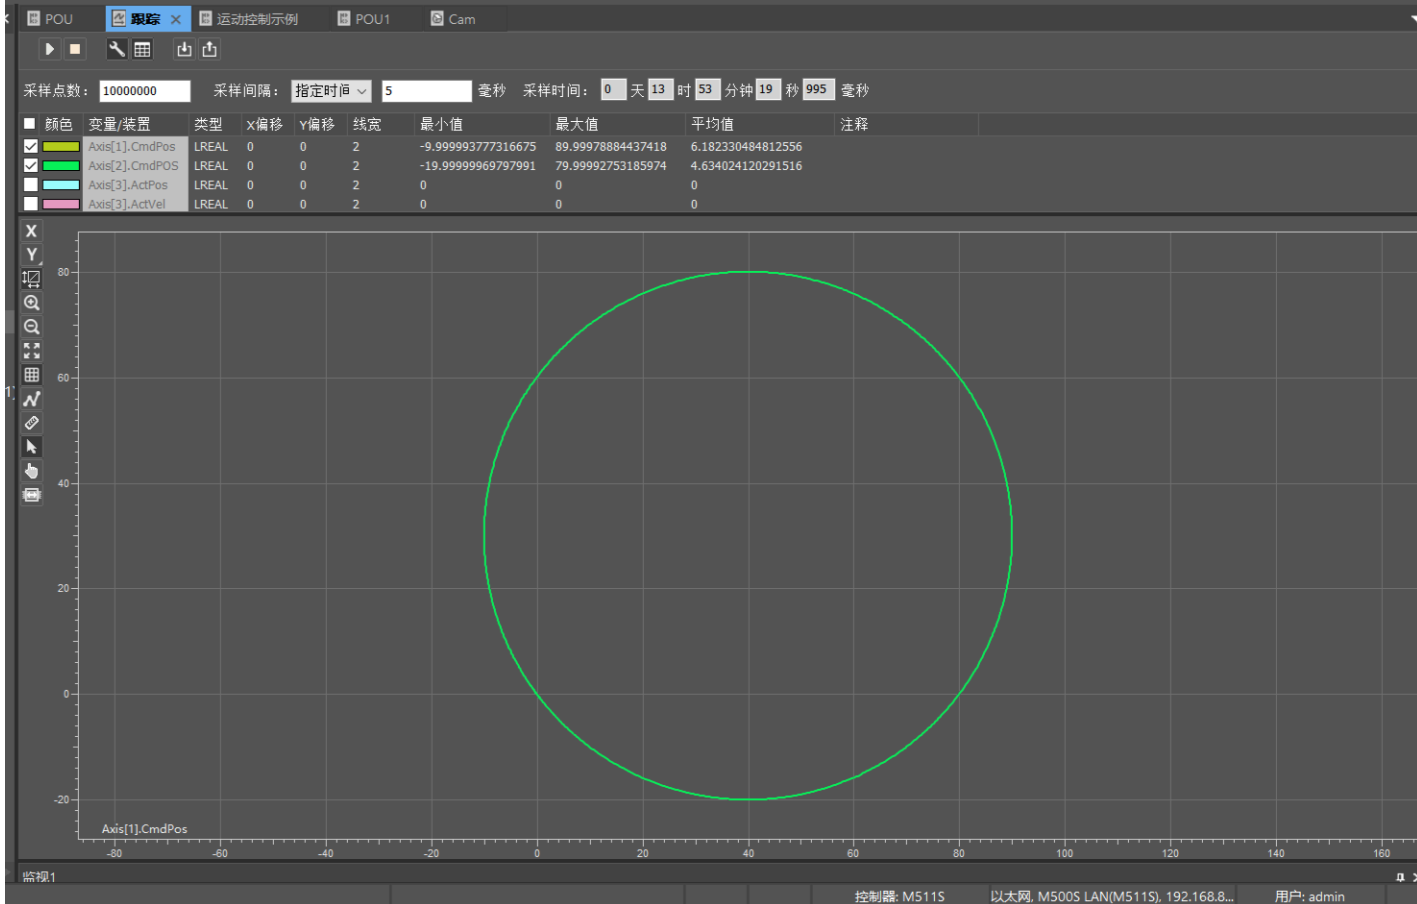The width and height of the screenshot is (1417, 904).
Task: Switch to the POU1 tab
Action: point(364,19)
